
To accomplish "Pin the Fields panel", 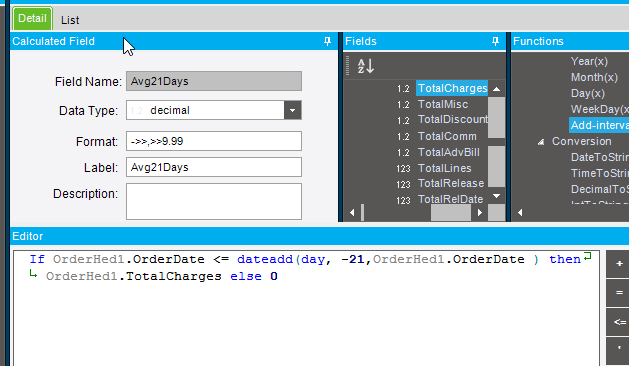I will 495,41.
